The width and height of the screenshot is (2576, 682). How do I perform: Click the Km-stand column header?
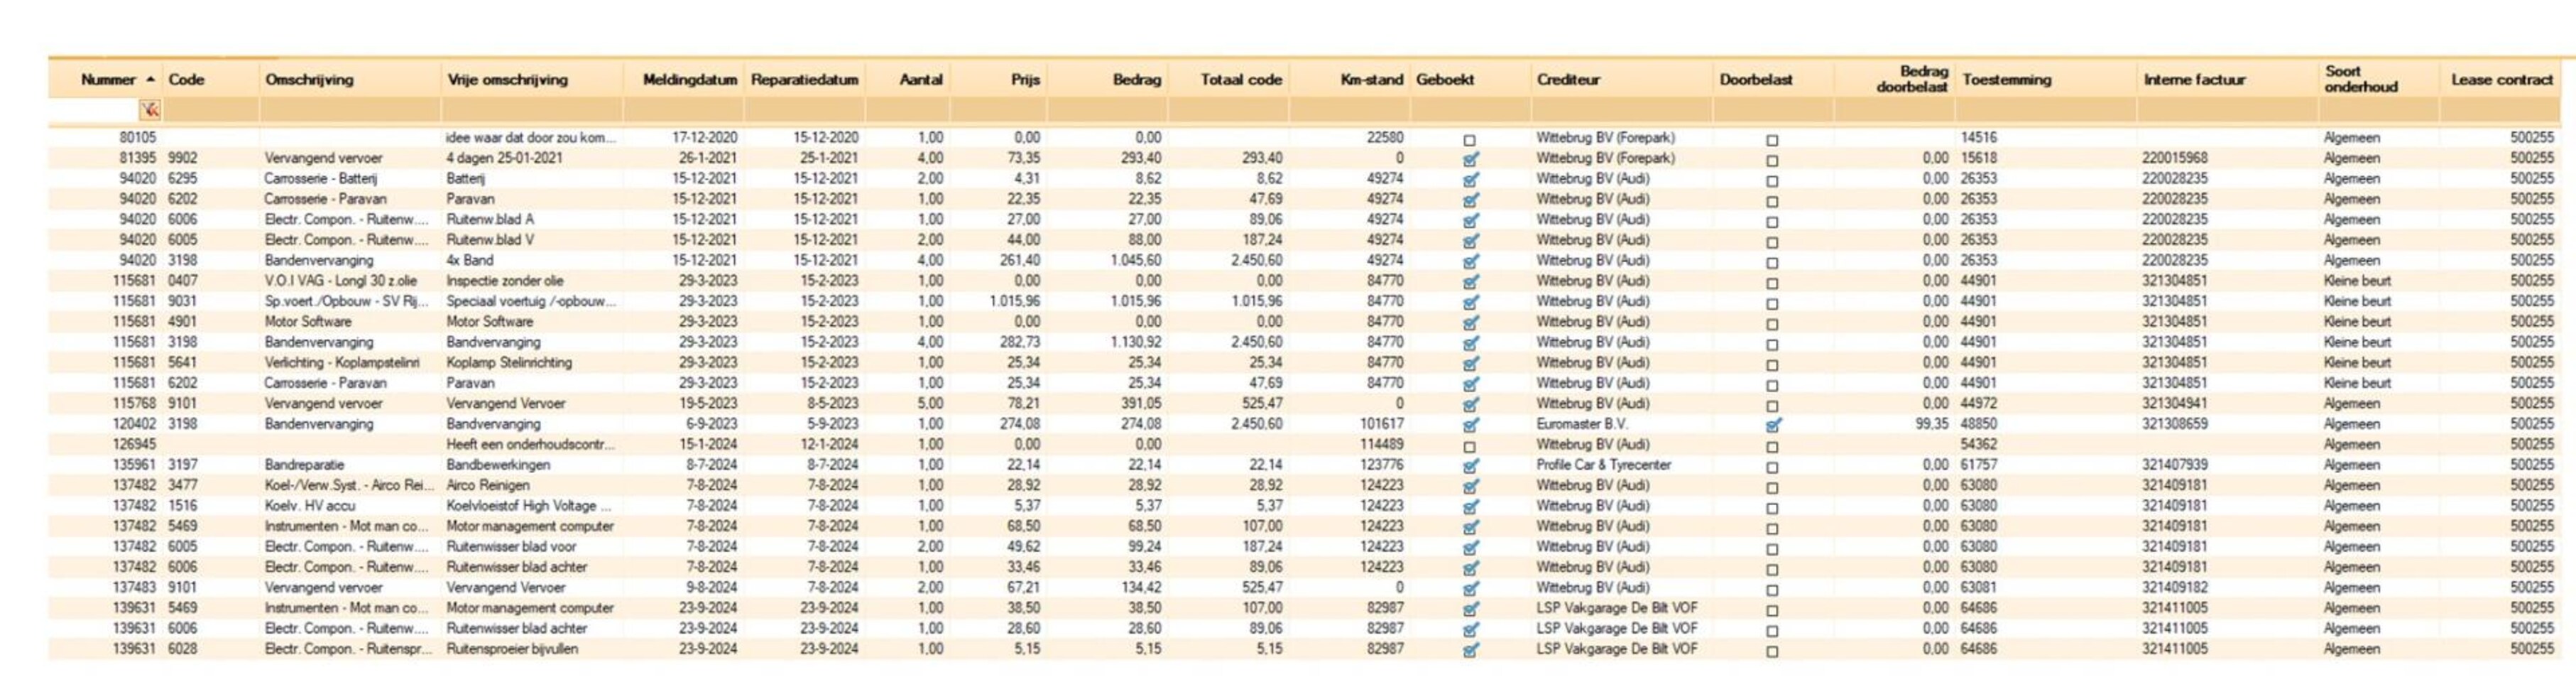click(1371, 80)
